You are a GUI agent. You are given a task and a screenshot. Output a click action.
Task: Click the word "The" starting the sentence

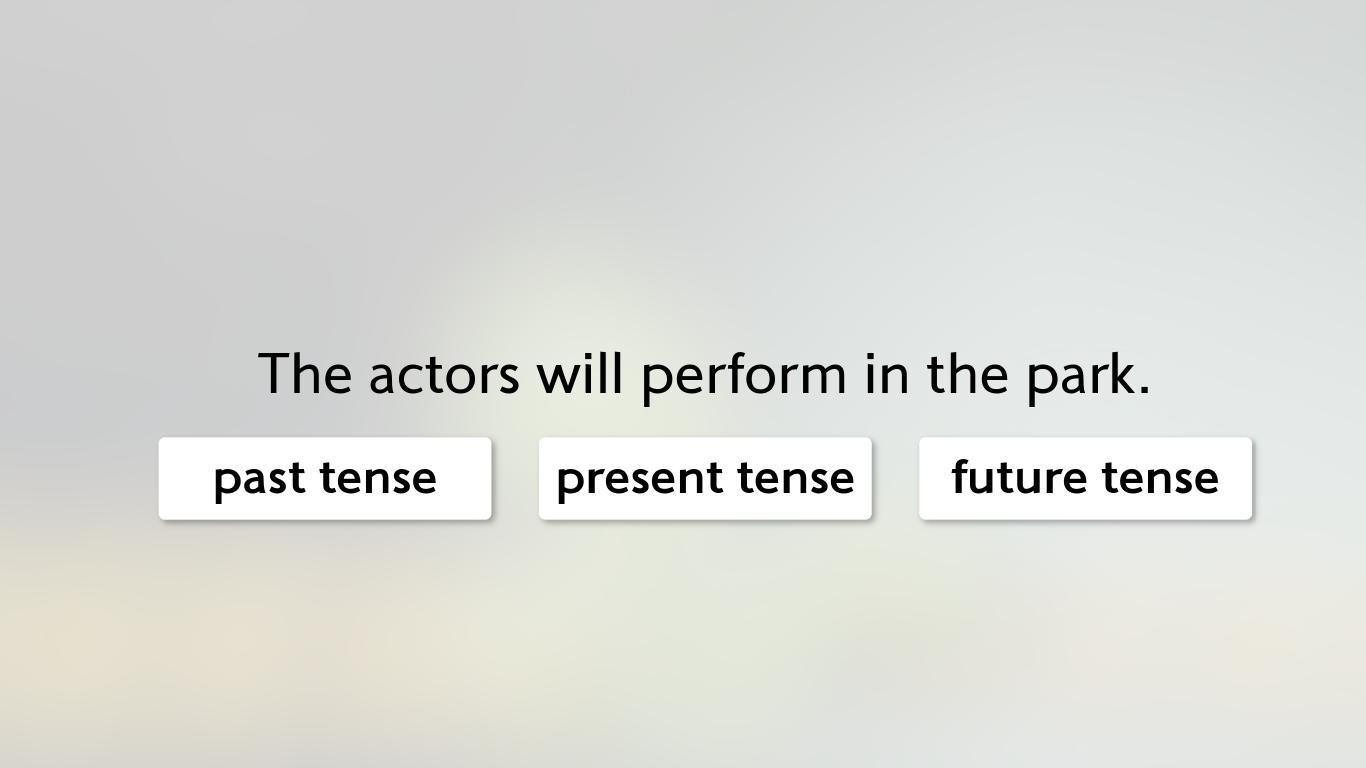tap(305, 373)
